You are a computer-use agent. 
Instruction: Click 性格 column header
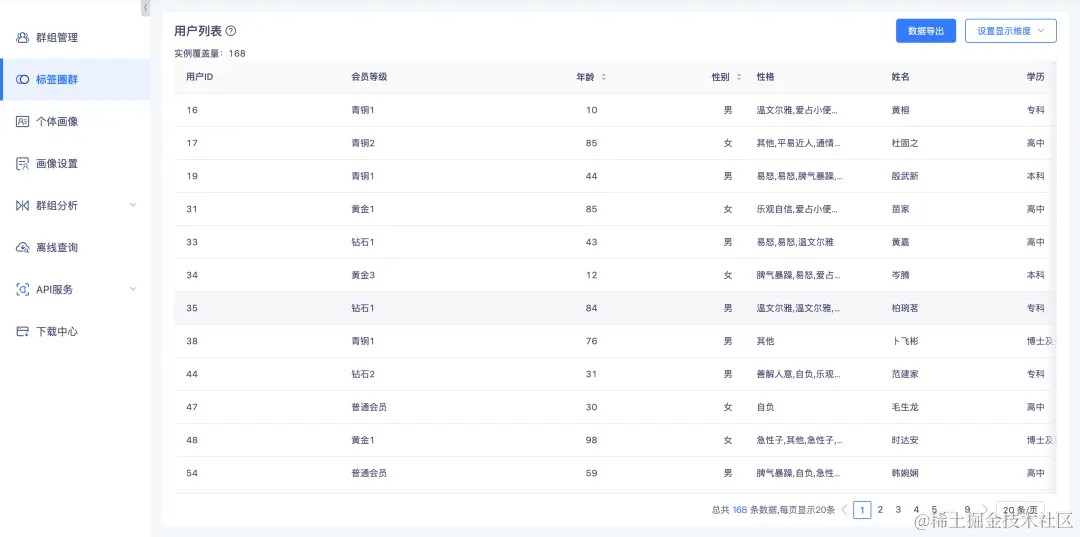pos(765,77)
